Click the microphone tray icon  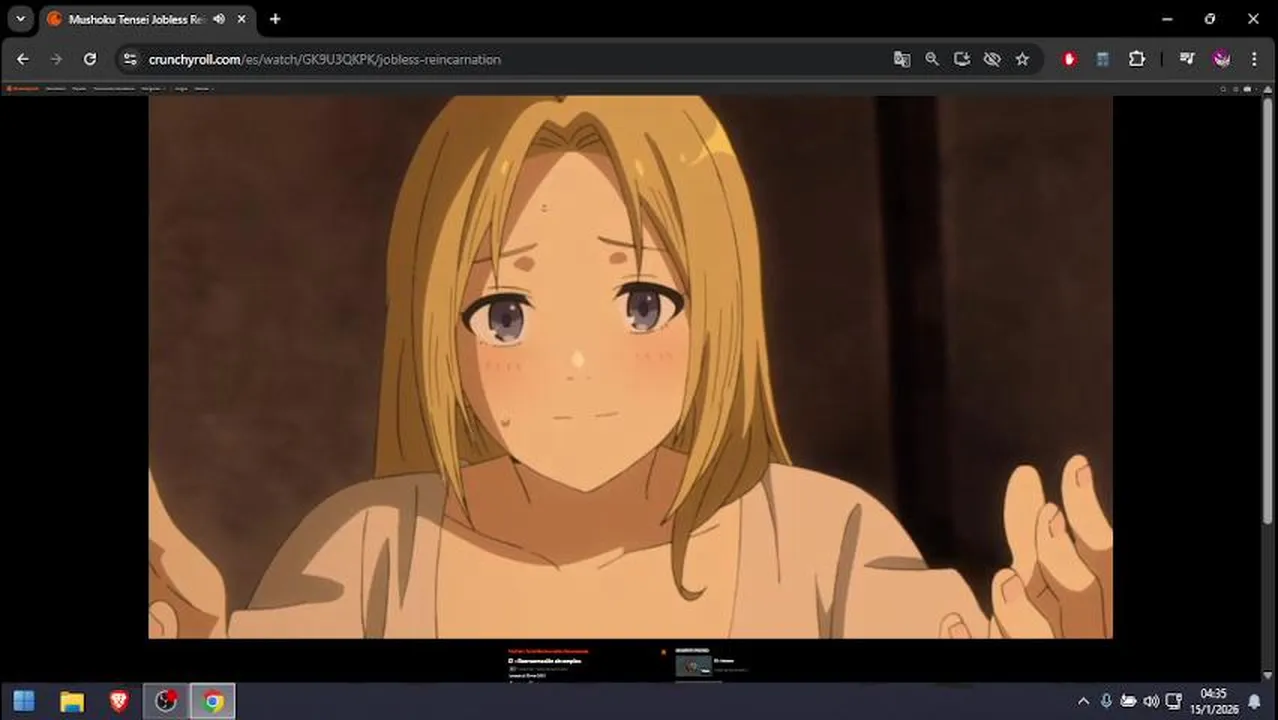(1106, 701)
